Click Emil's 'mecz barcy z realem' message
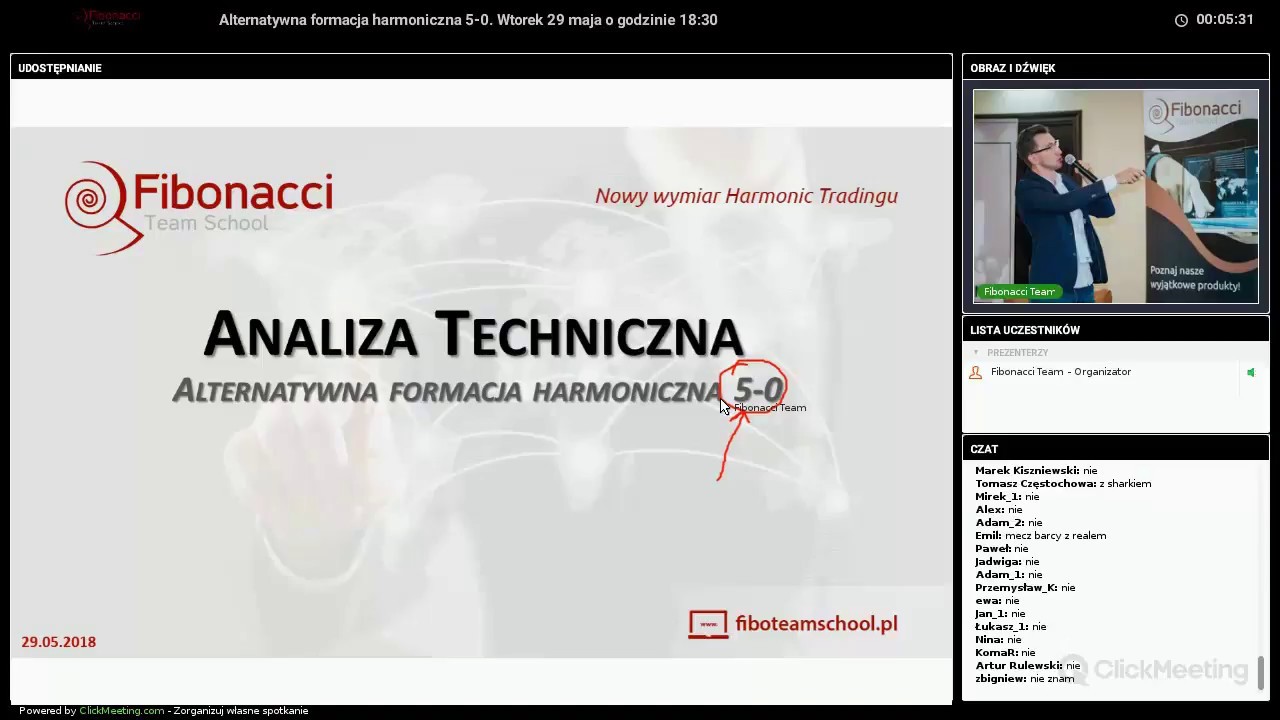 1040,536
